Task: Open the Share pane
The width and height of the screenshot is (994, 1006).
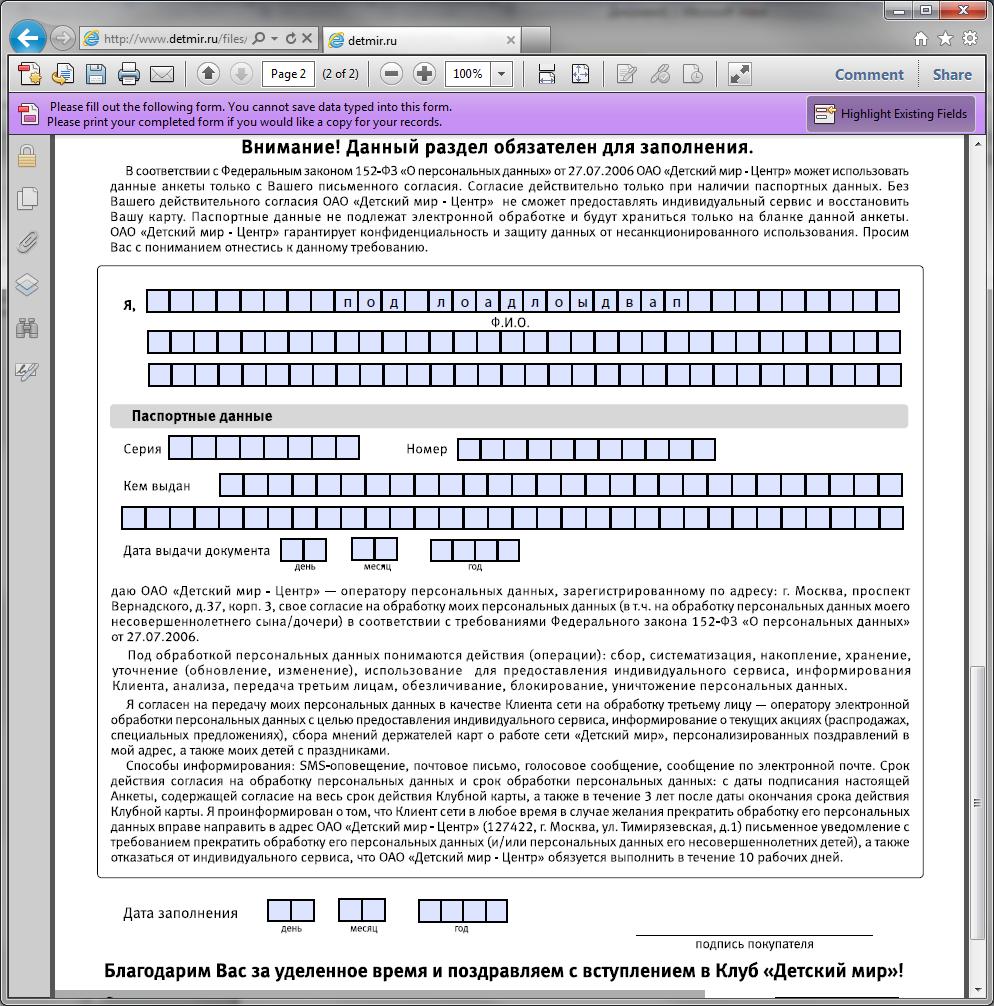Action: click(952, 74)
